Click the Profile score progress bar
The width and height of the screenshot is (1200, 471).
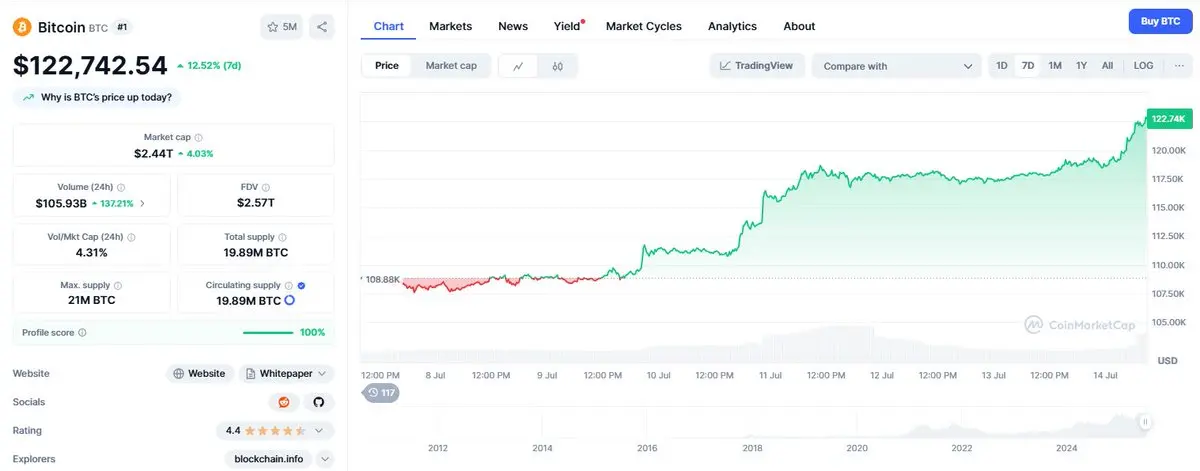pyautogui.click(x=268, y=332)
